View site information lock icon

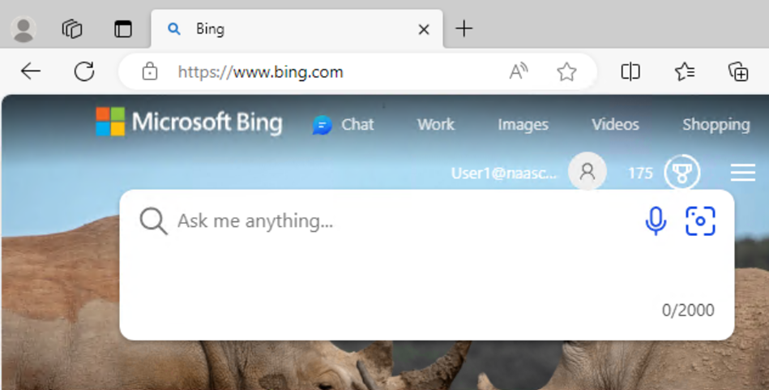(150, 72)
